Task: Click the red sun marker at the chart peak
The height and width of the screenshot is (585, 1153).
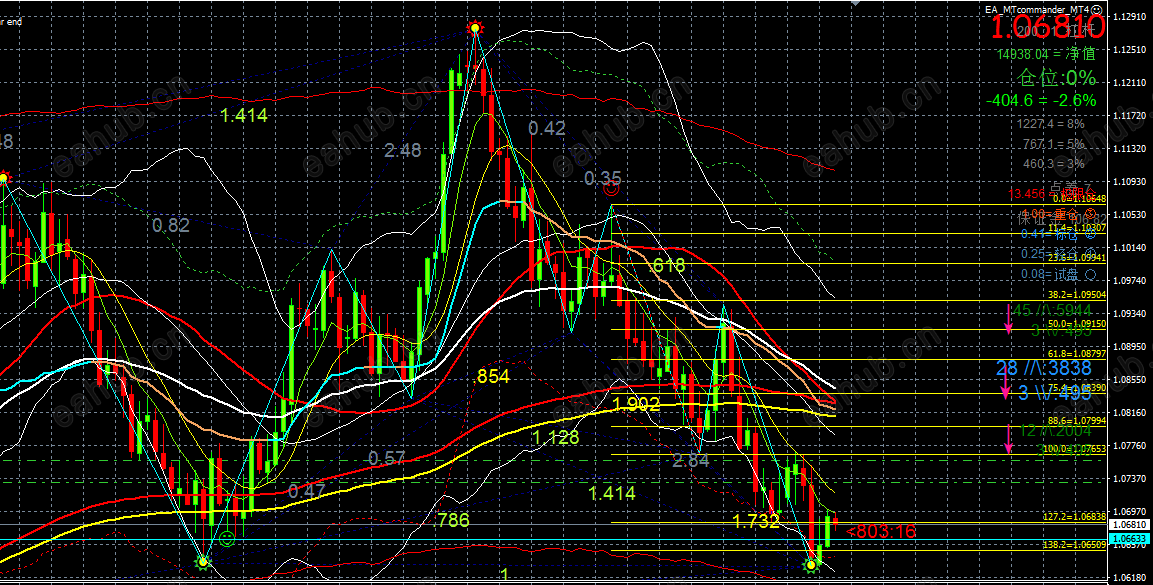Action: click(475, 29)
